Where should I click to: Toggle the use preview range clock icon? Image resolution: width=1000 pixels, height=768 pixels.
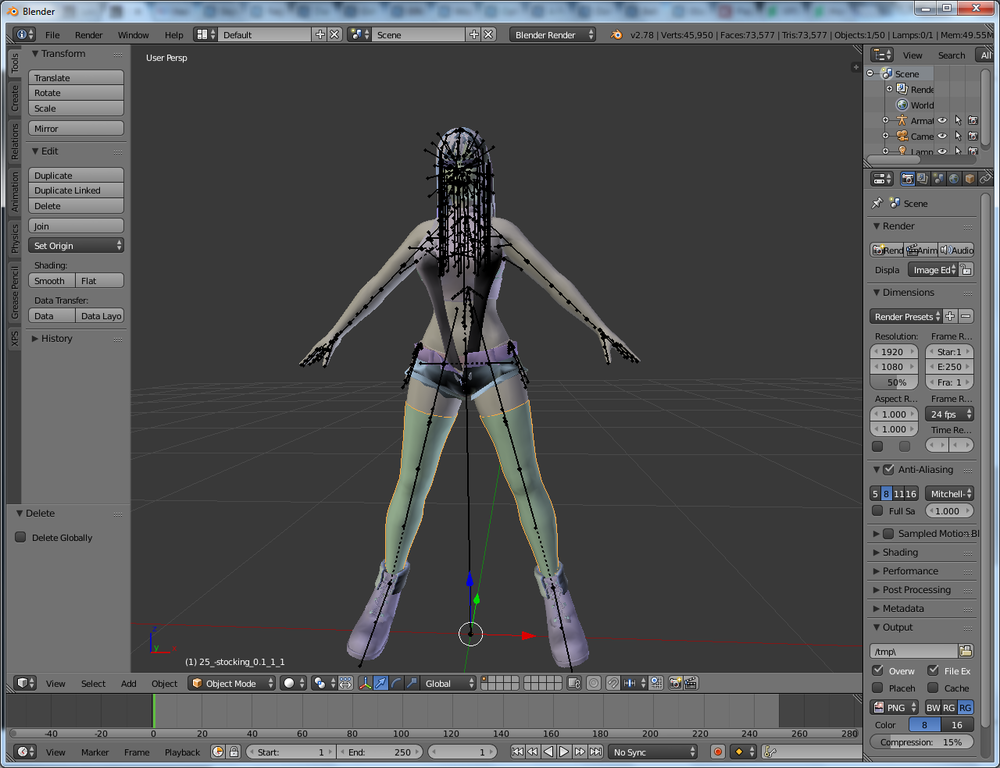[218, 752]
